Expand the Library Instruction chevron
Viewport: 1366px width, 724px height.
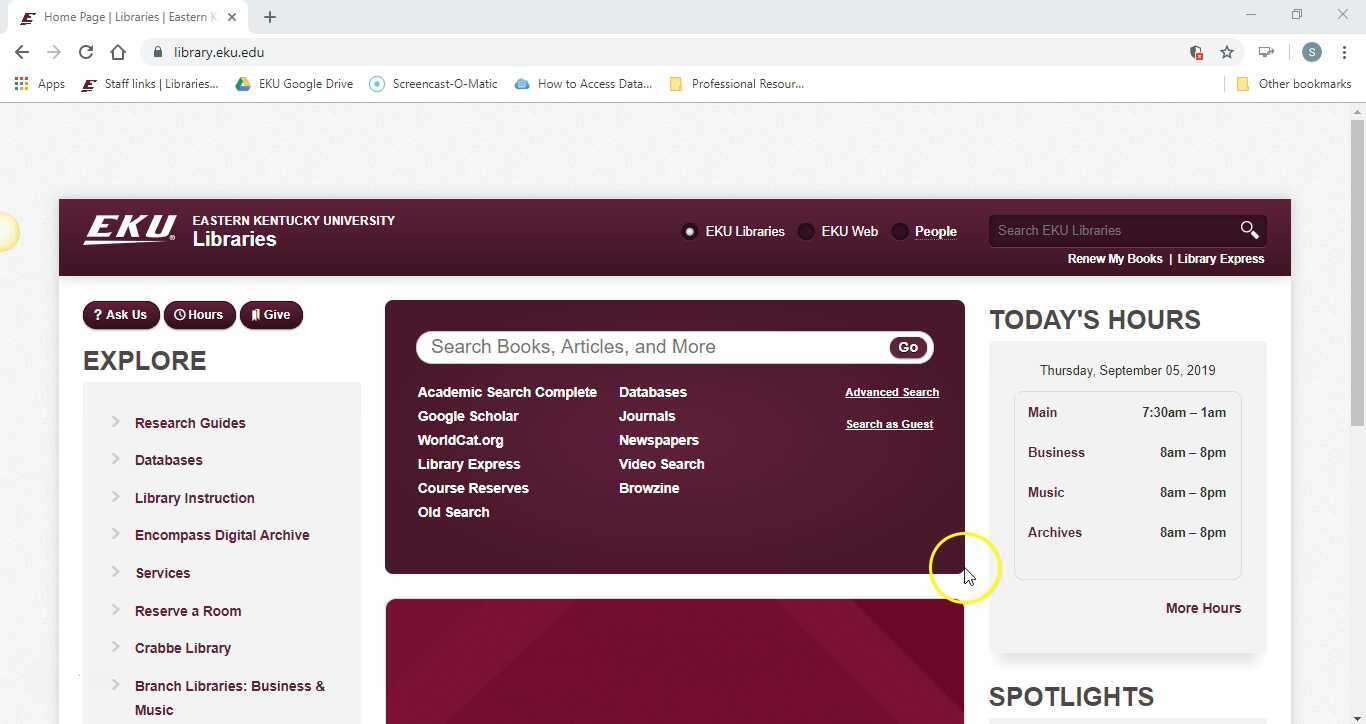coord(116,496)
